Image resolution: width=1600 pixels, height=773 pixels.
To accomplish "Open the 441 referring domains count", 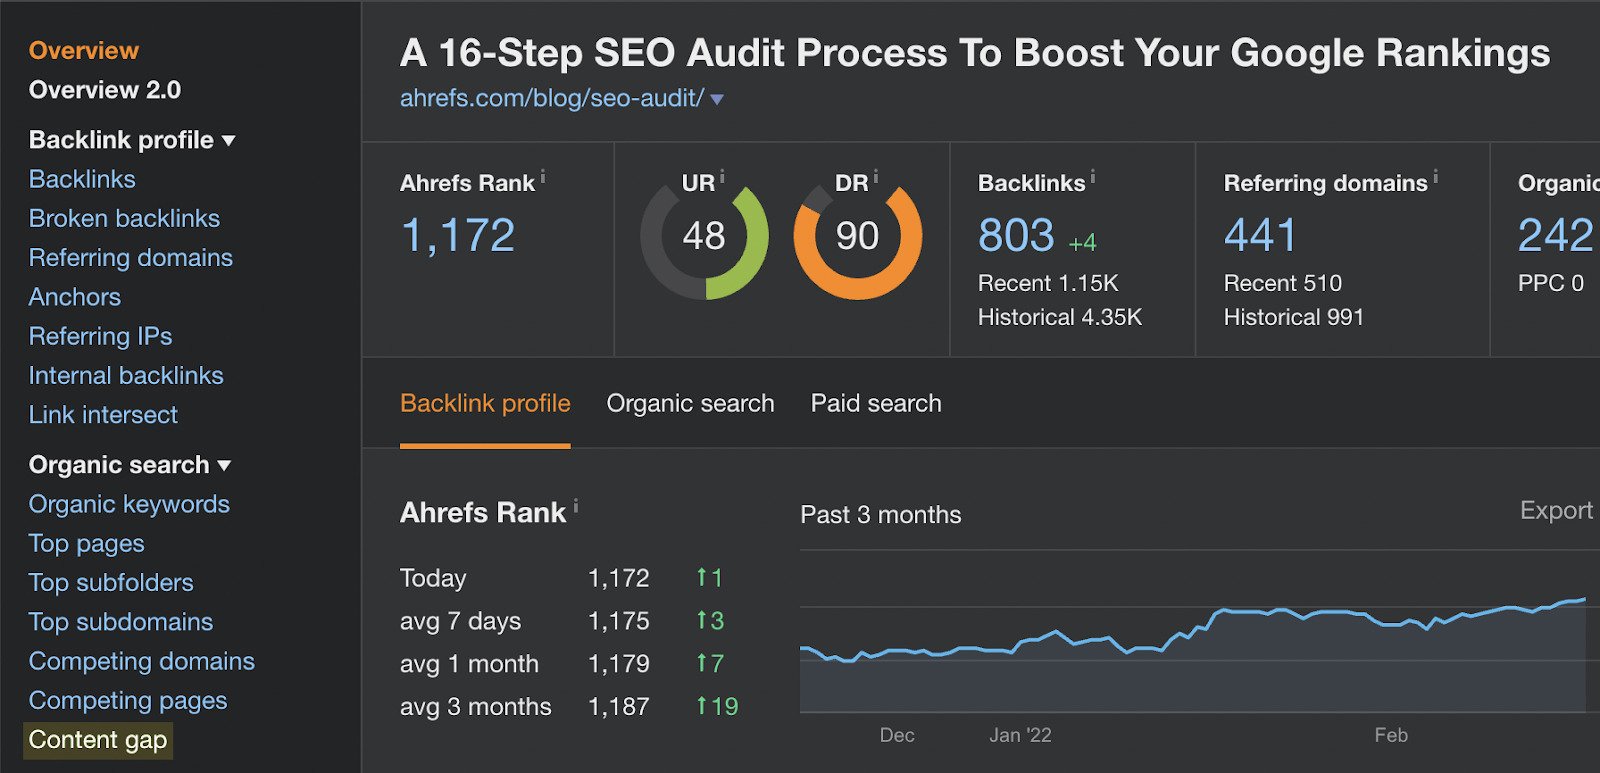I will click(1260, 236).
